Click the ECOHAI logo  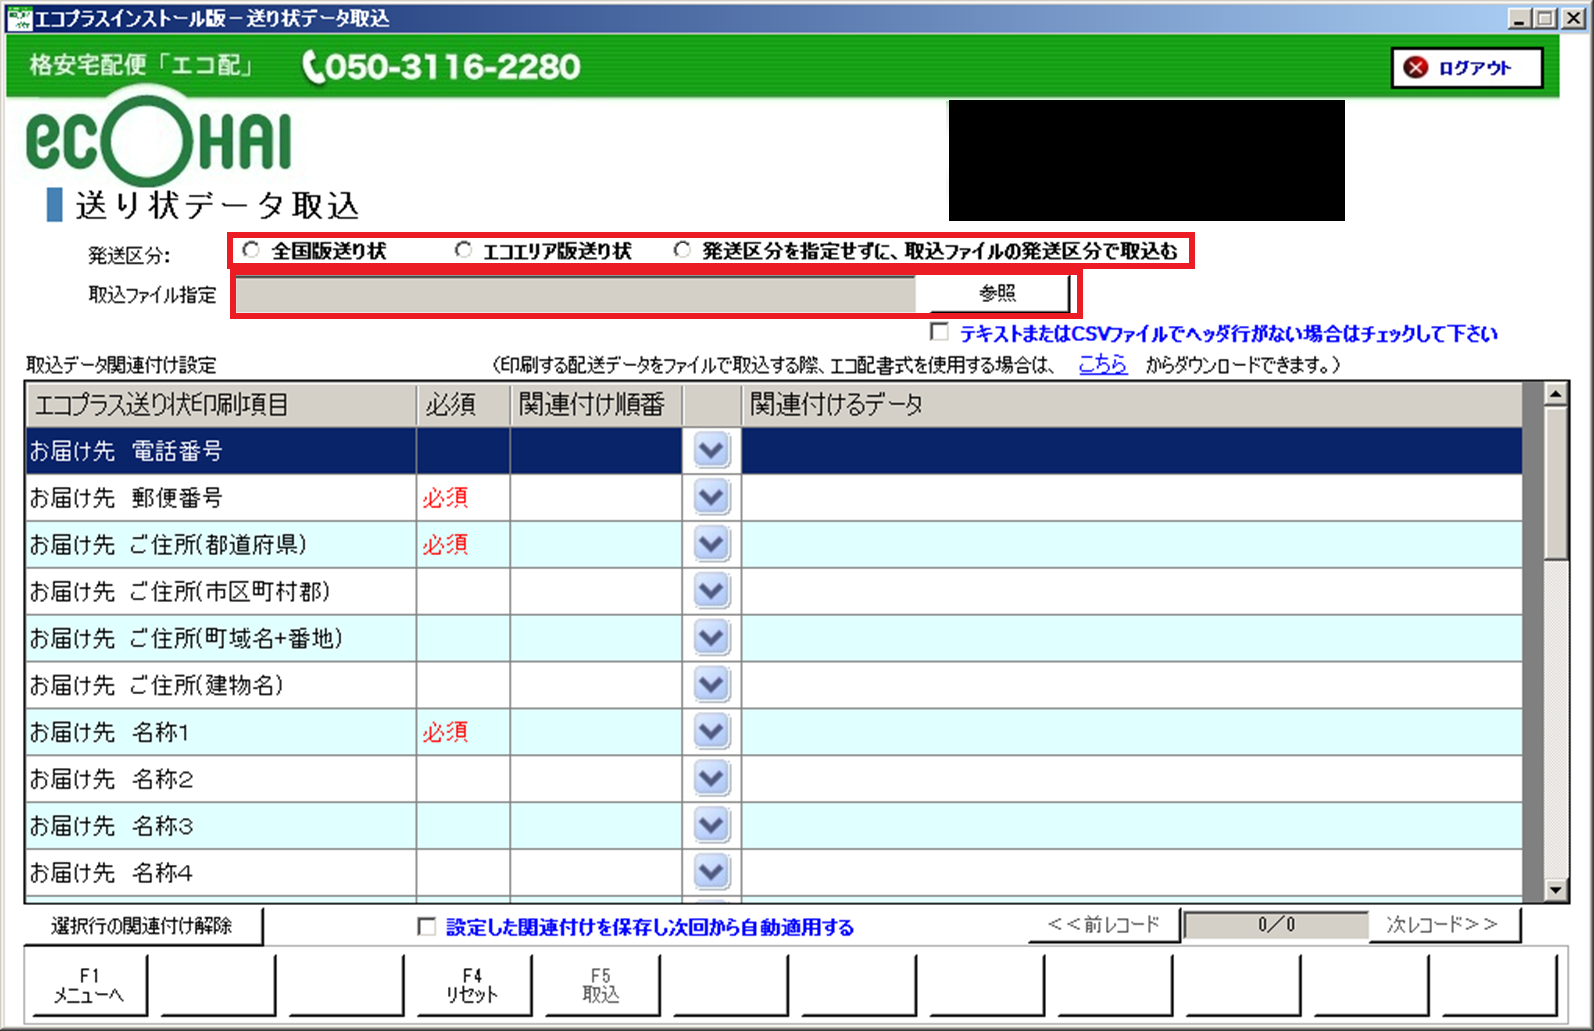(159, 141)
